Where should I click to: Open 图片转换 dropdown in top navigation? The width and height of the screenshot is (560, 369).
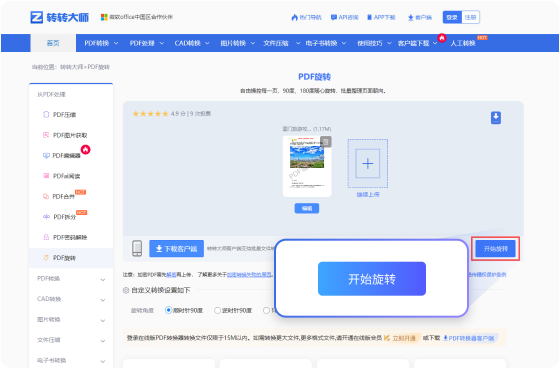(238, 43)
